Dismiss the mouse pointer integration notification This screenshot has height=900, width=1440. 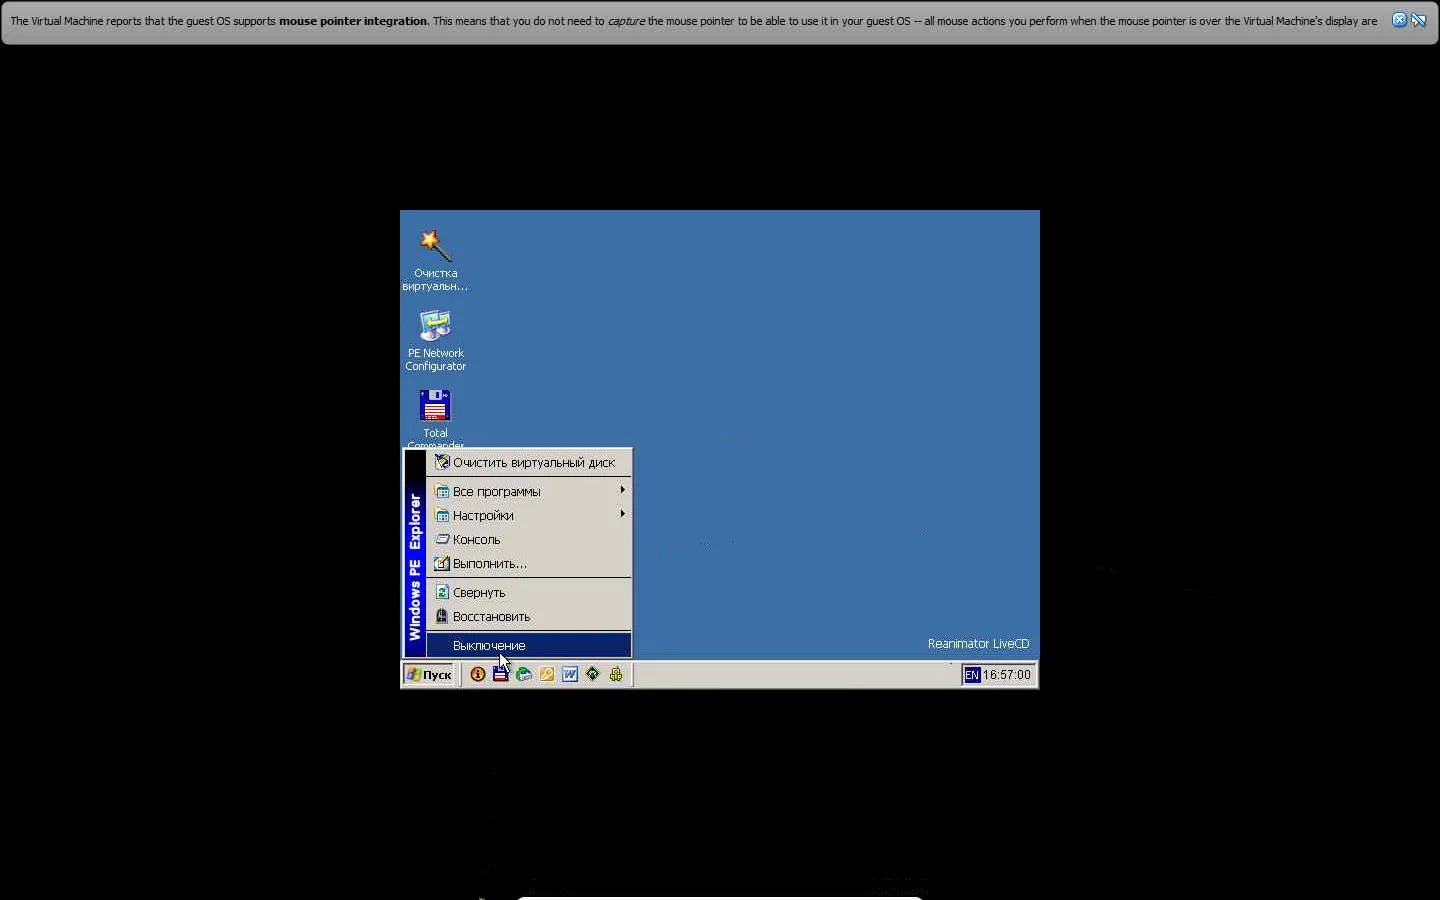coord(1399,20)
